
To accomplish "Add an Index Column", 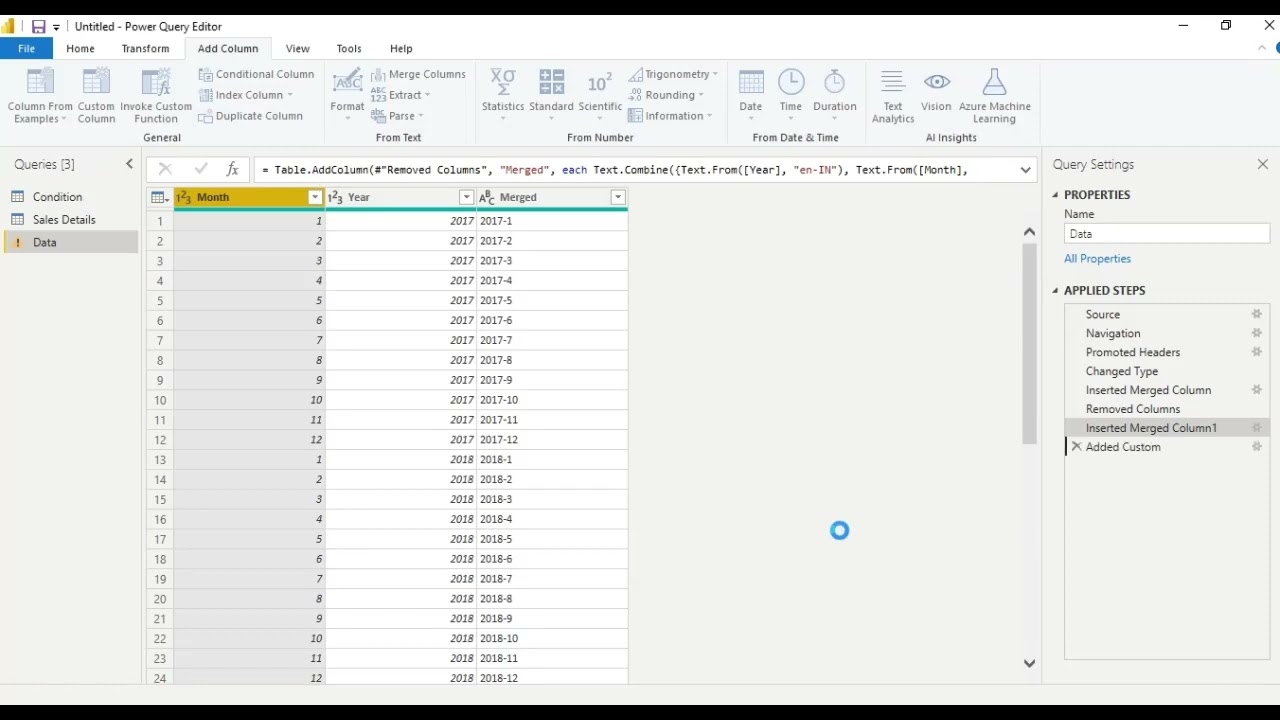I will point(246,95).
